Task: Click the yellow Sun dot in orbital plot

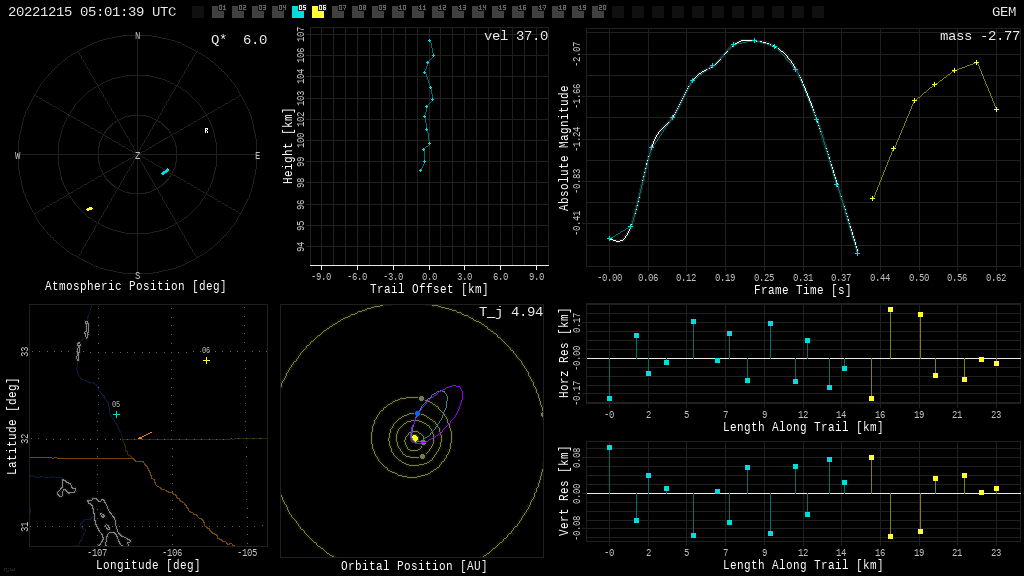Action: click(x=415, y=438)
